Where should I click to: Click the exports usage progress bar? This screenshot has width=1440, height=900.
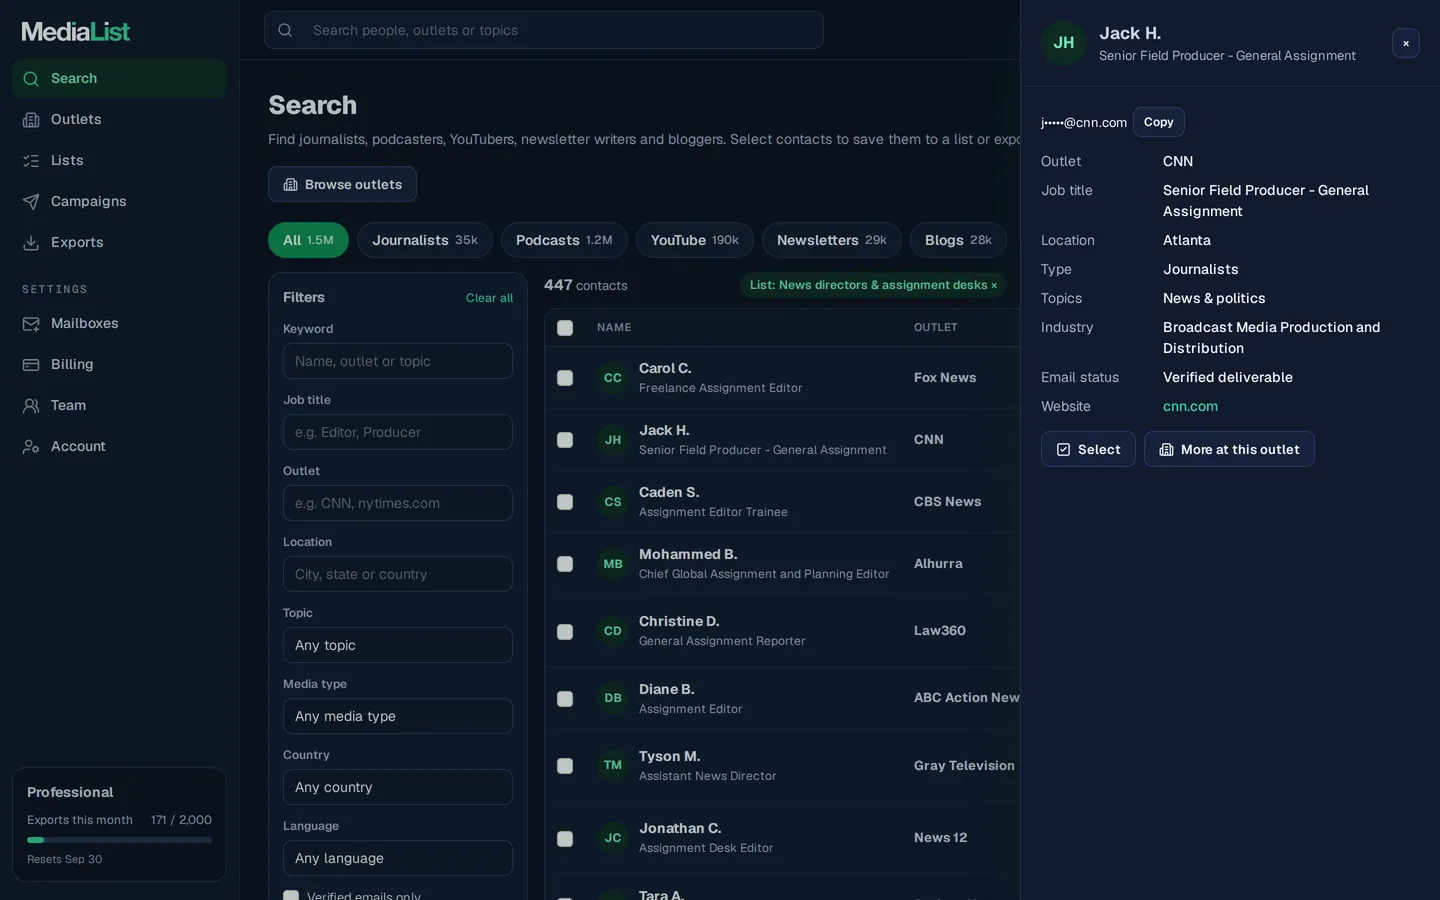(x=119, y=840)
